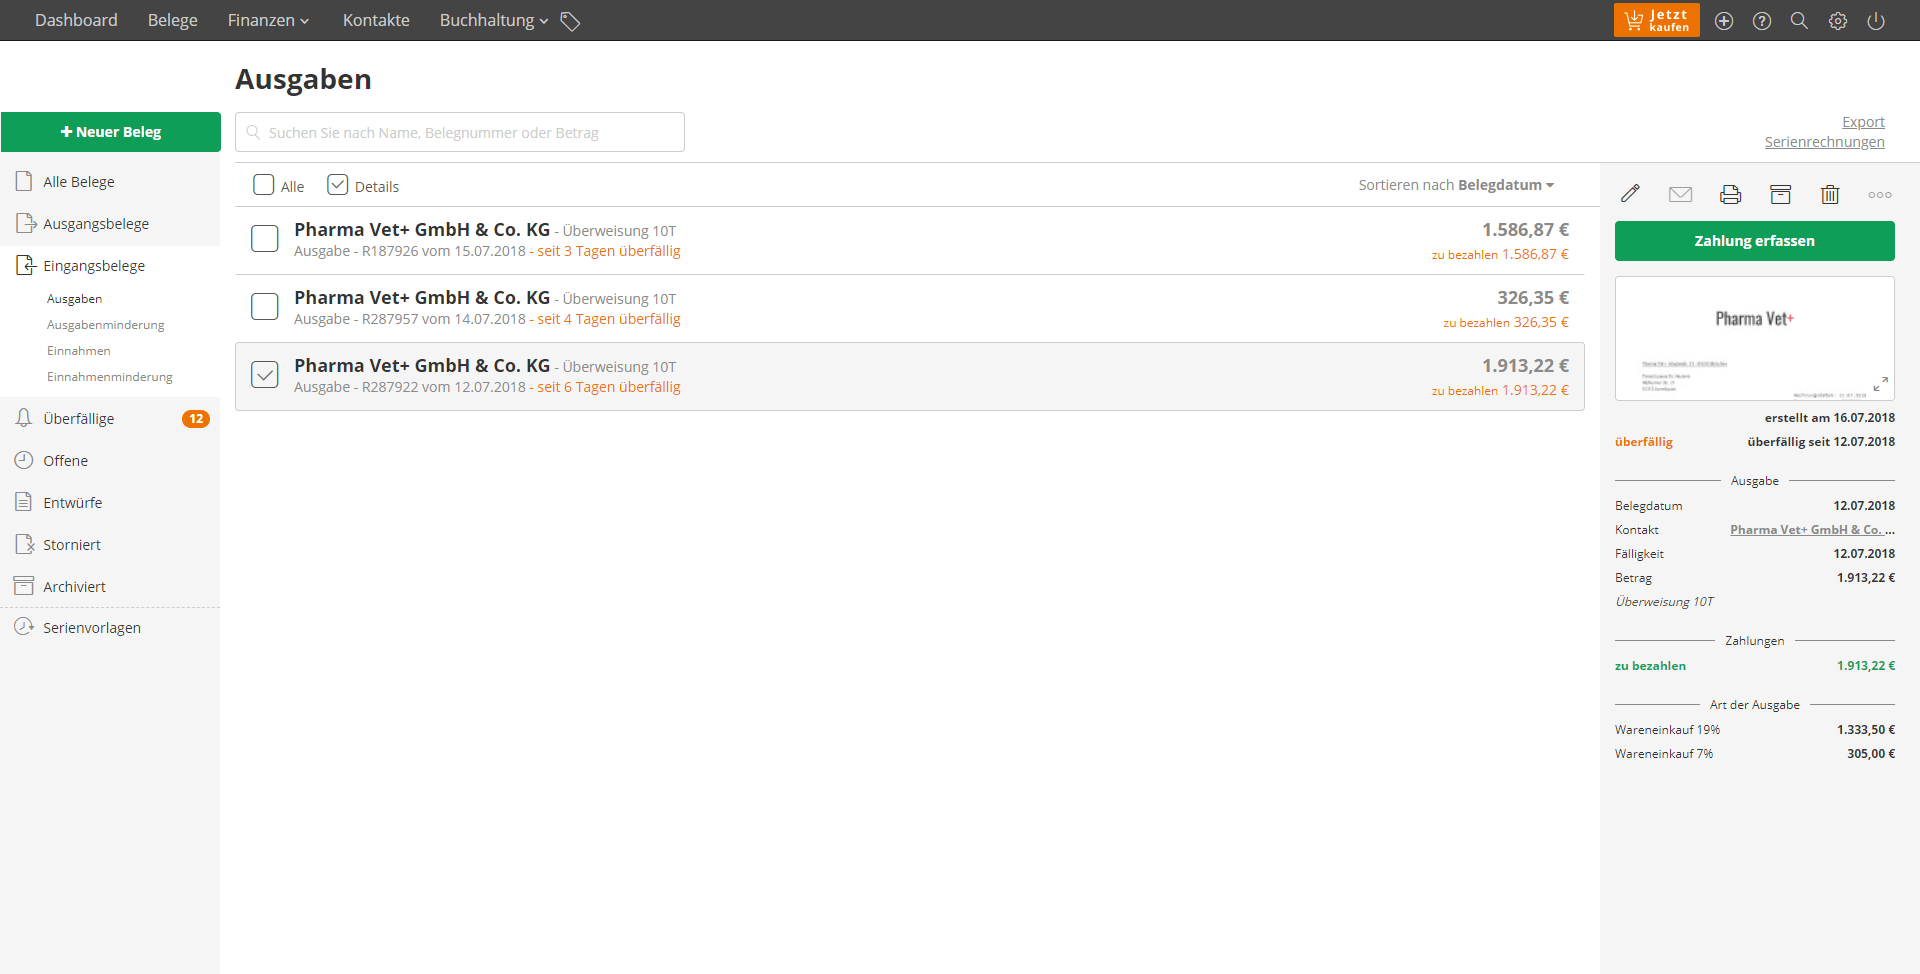Open the tag icon in top navigation
This screenshot has height=974, width=1920.
570,21
